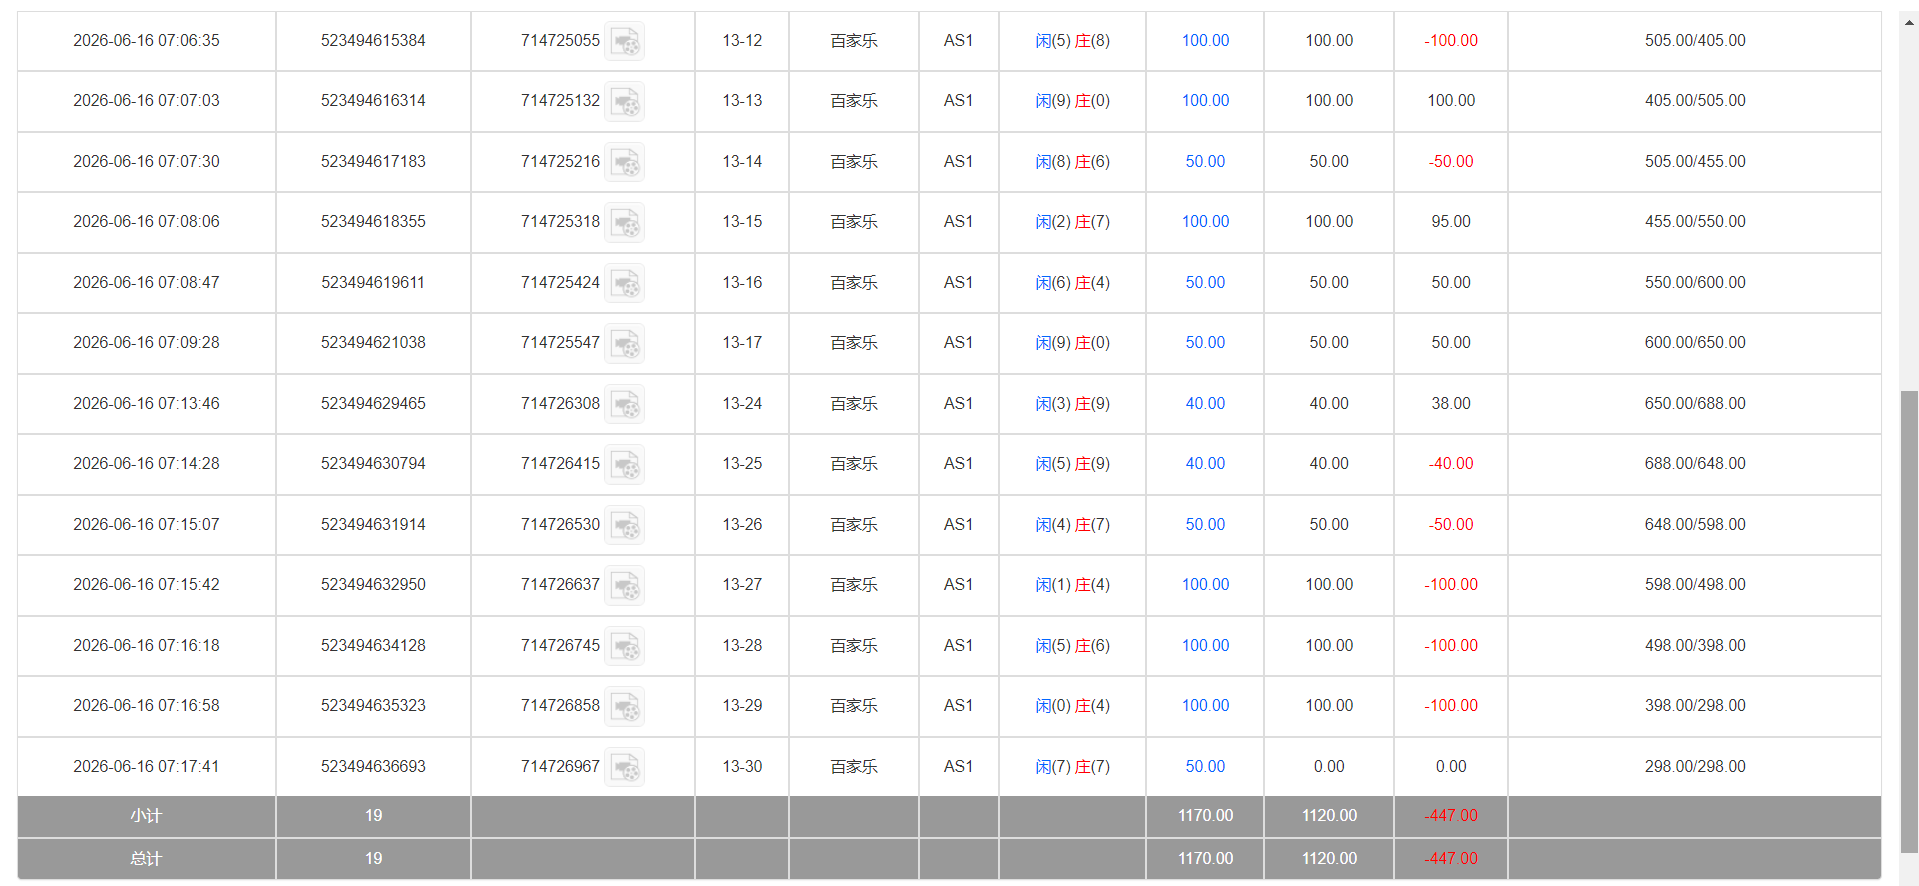This screenshot has width=1919, height=886.
Task: Click shoe-round 13-28 cell
Action: (x=742, y=646)
